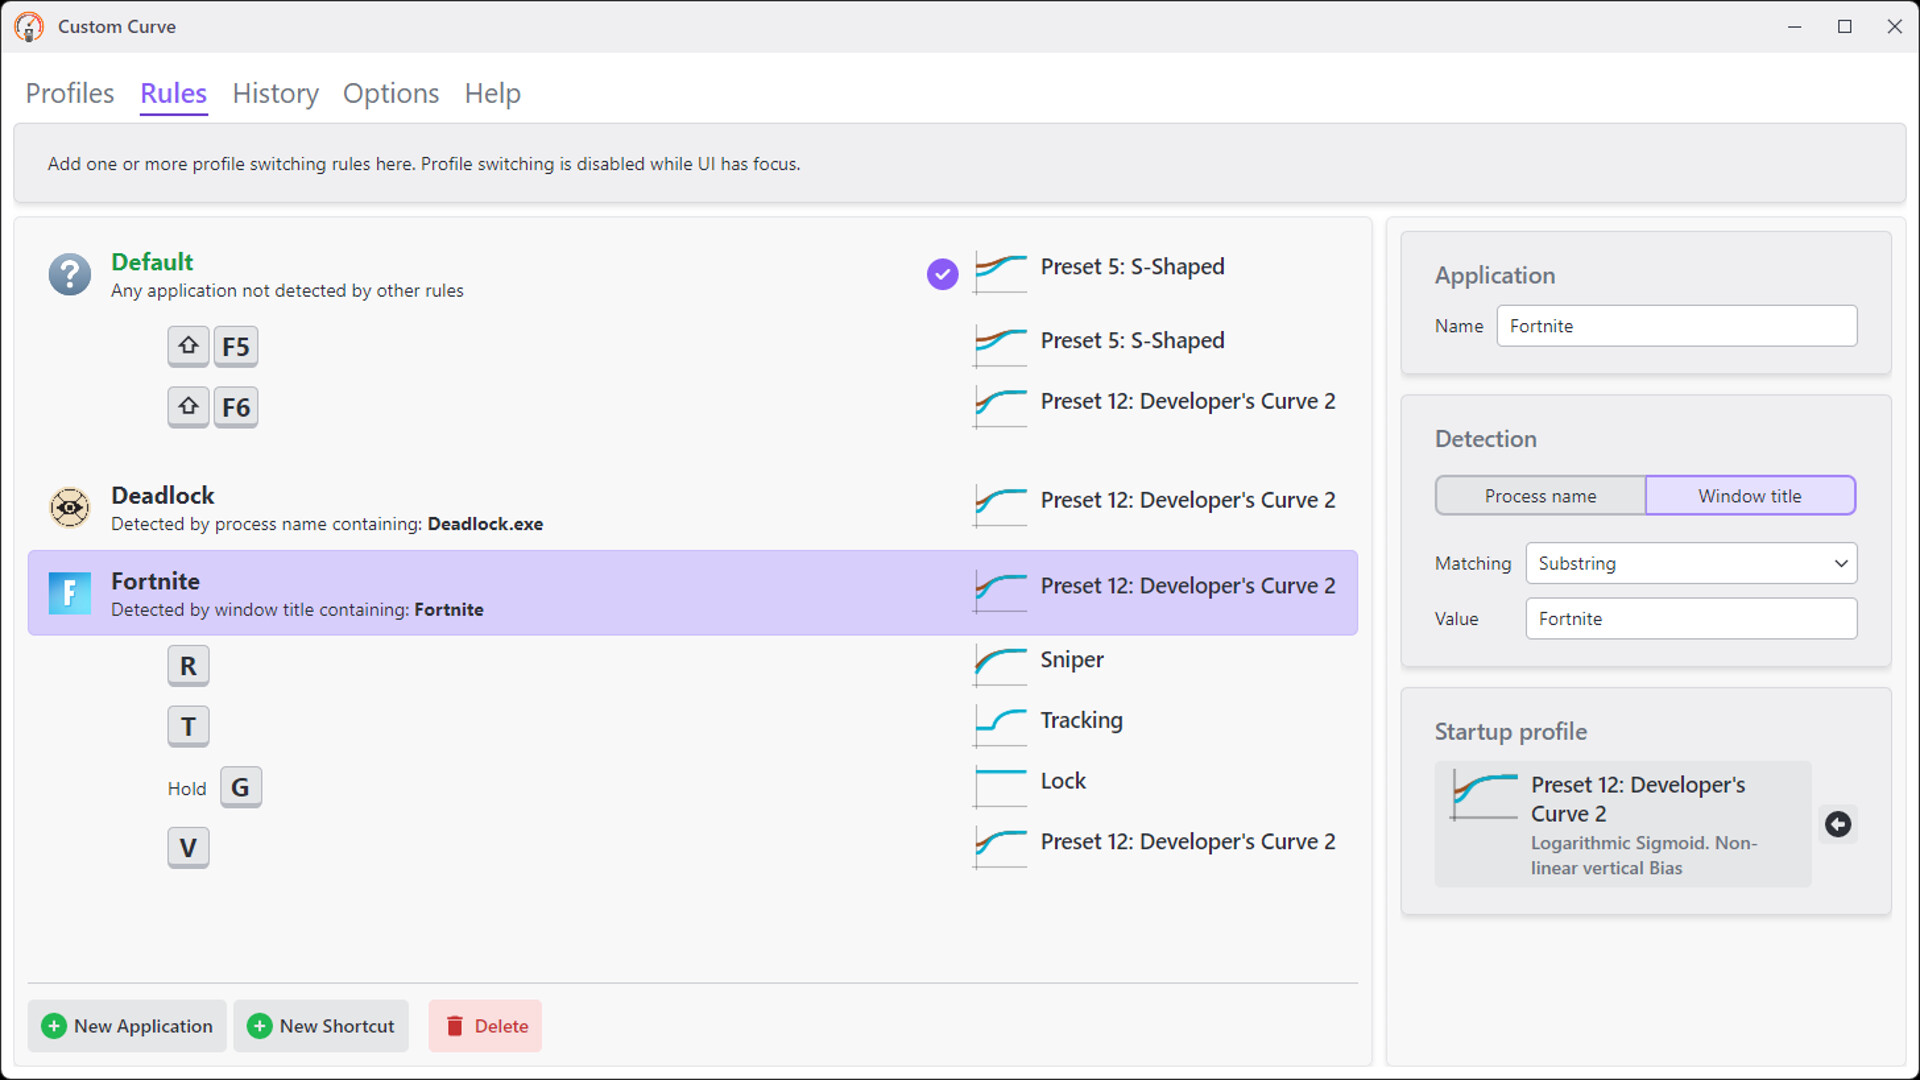The width and height of the screenshot is (1920, 1080).
Task: Click the Delete button
Action: [x=485, y=1026]
